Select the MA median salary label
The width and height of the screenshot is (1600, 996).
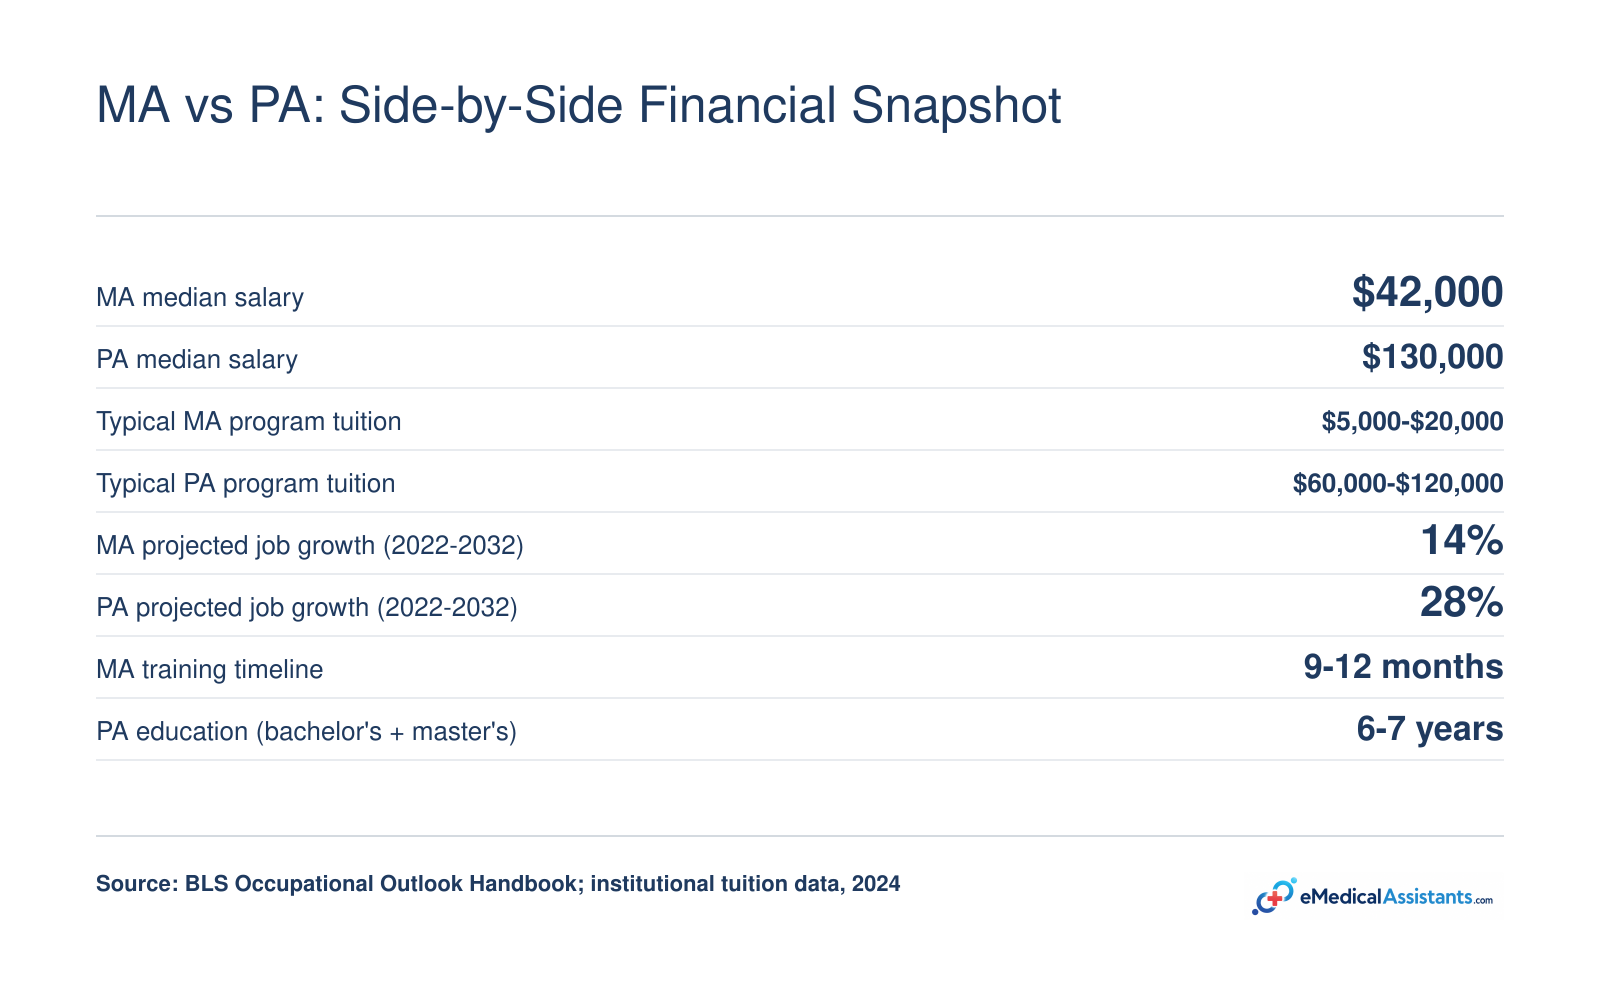[x=200, y=297]
